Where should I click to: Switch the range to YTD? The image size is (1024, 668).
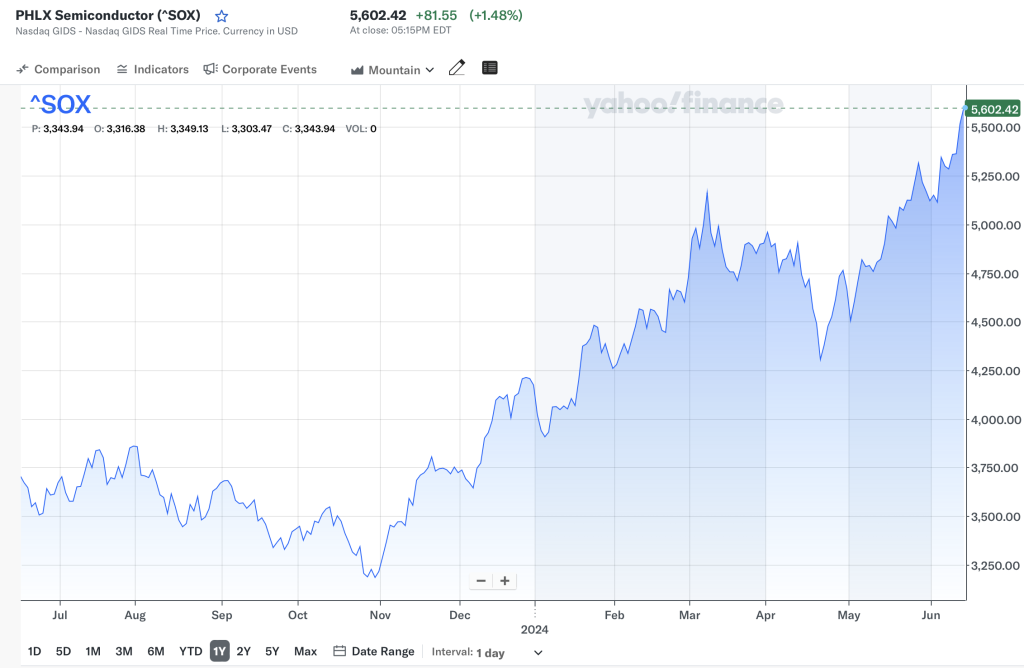(x=190, y=651)
